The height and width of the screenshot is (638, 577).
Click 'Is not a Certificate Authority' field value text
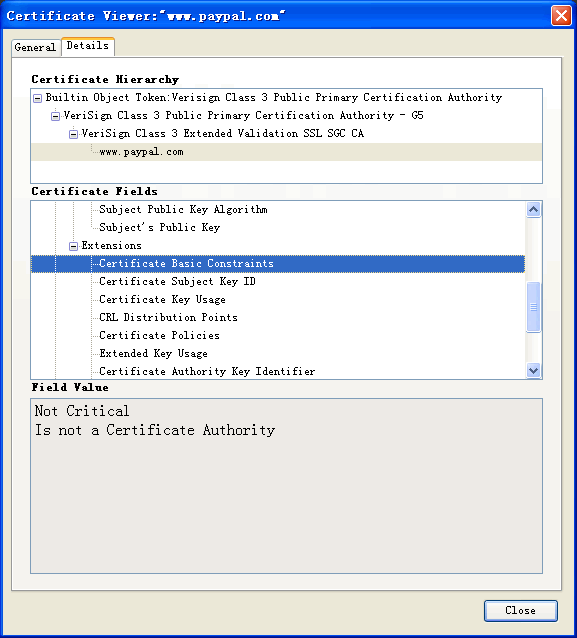click(155, 430)
